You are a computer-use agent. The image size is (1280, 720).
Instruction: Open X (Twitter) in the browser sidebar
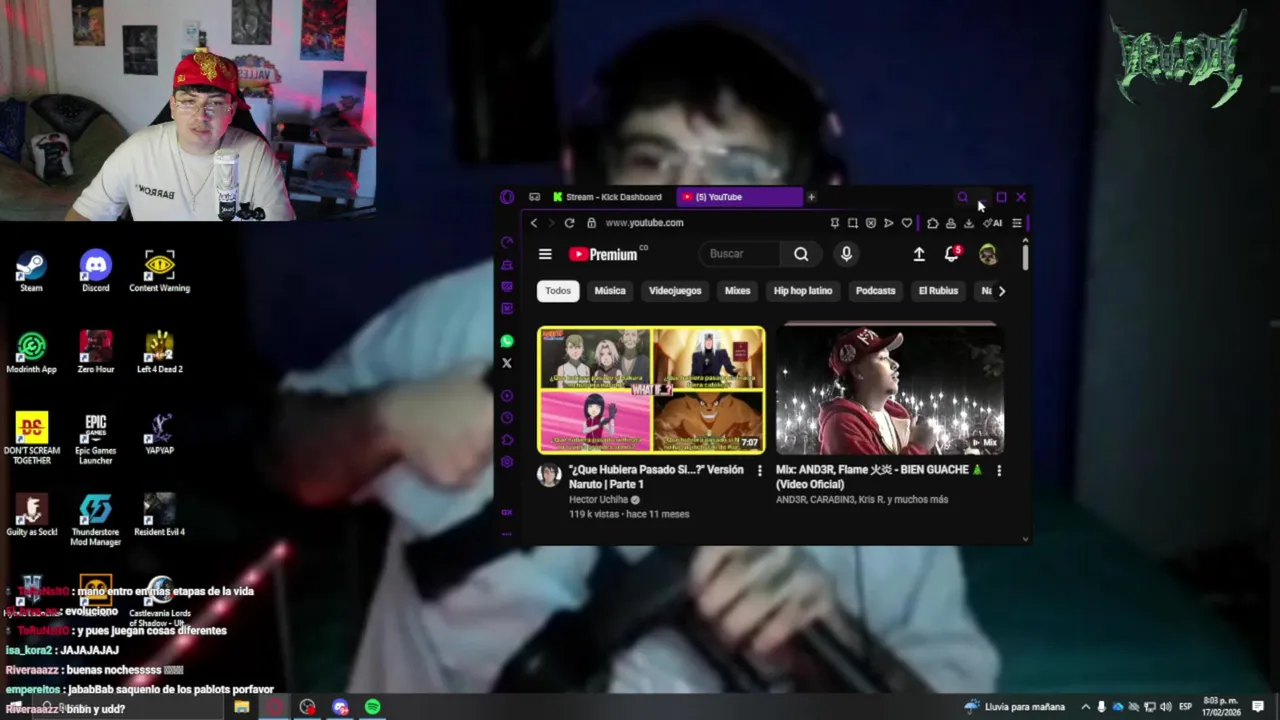507,363
